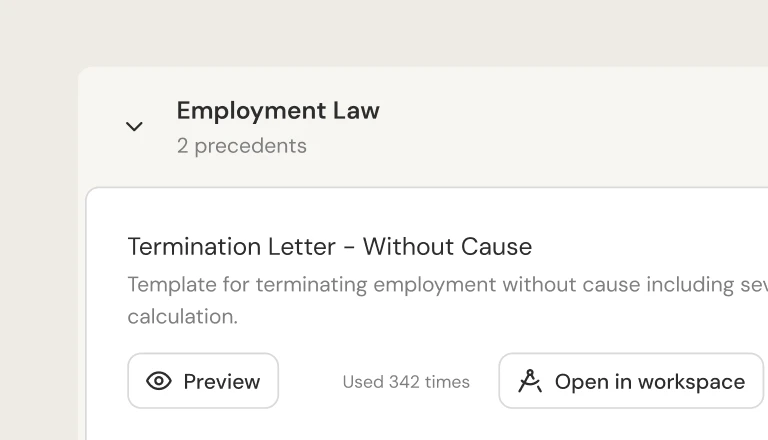Click the word 'Termination' in the card title

(193, 246)
